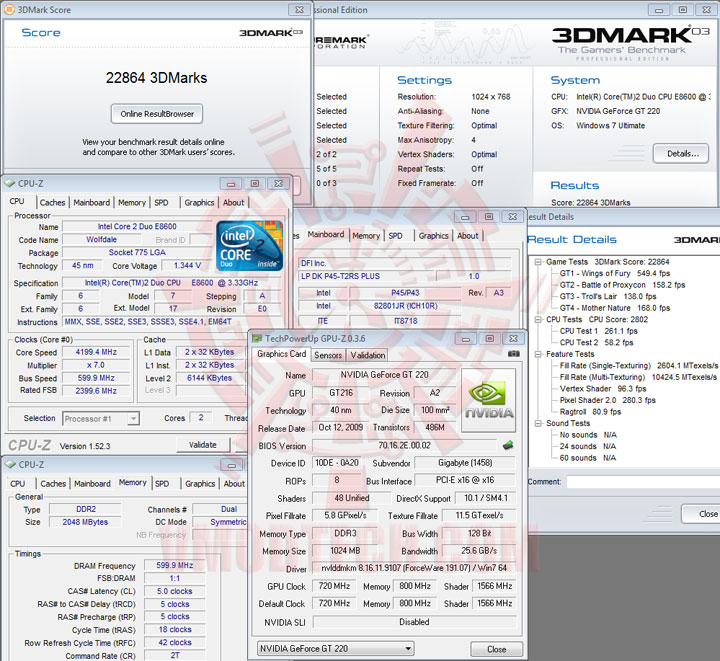Screen dimensions: 720x661
Task: Select GT1 - Wings of Fury result row
Action: 614,274
